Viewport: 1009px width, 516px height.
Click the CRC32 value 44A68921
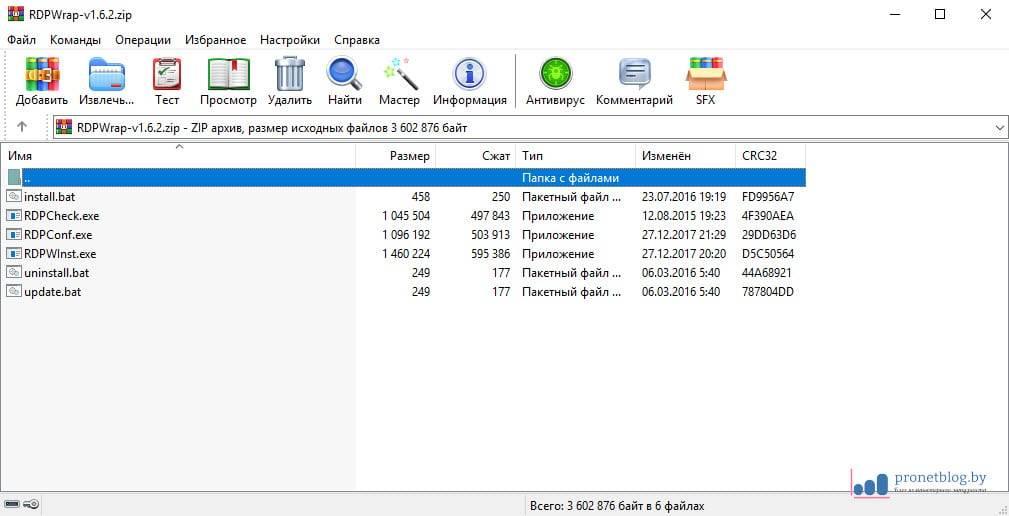[x=767, y=273]
